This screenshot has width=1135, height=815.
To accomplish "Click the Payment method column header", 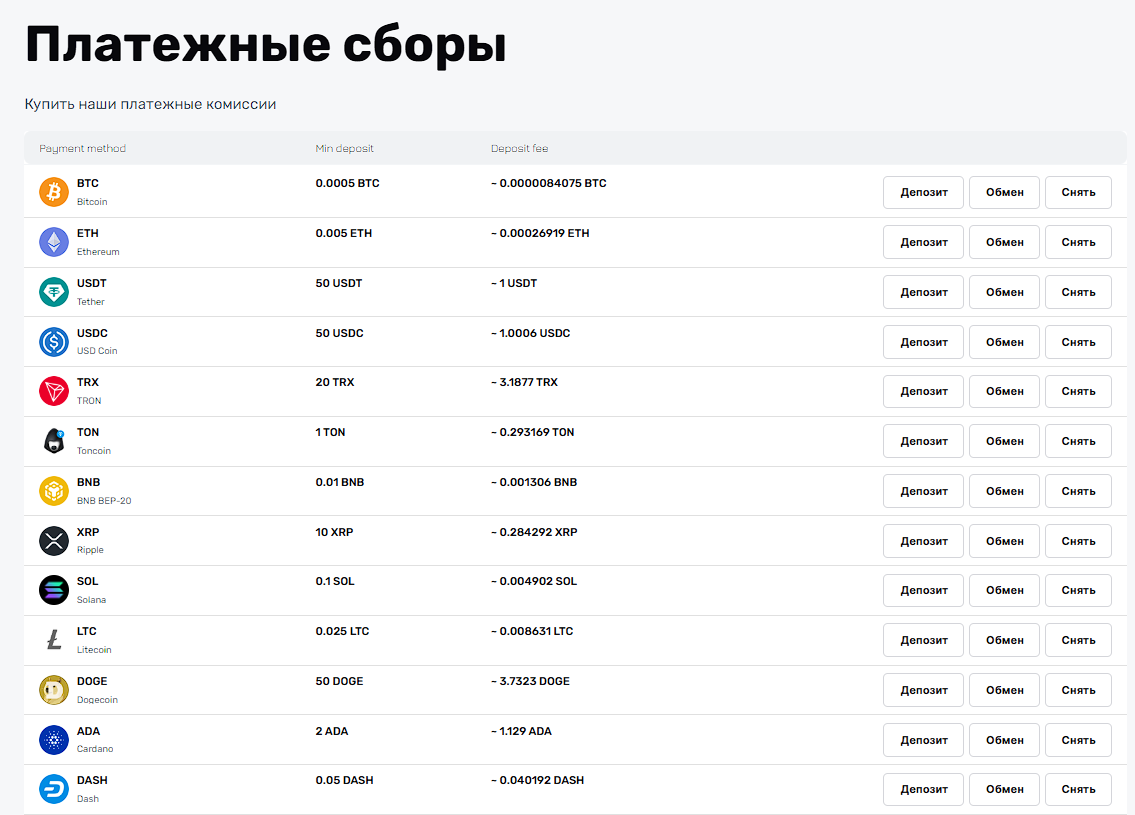I will [83, 148].
